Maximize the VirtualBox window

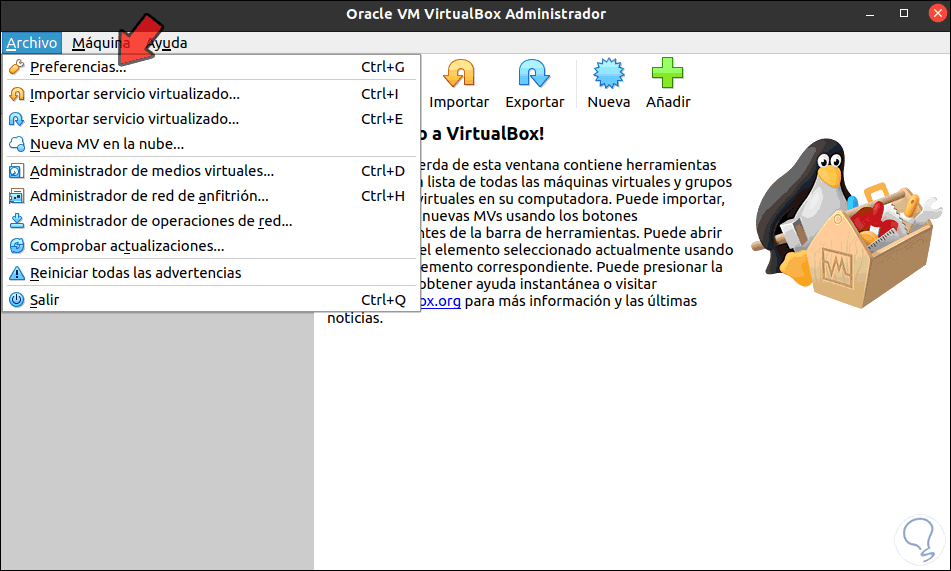tap(904, 13)
